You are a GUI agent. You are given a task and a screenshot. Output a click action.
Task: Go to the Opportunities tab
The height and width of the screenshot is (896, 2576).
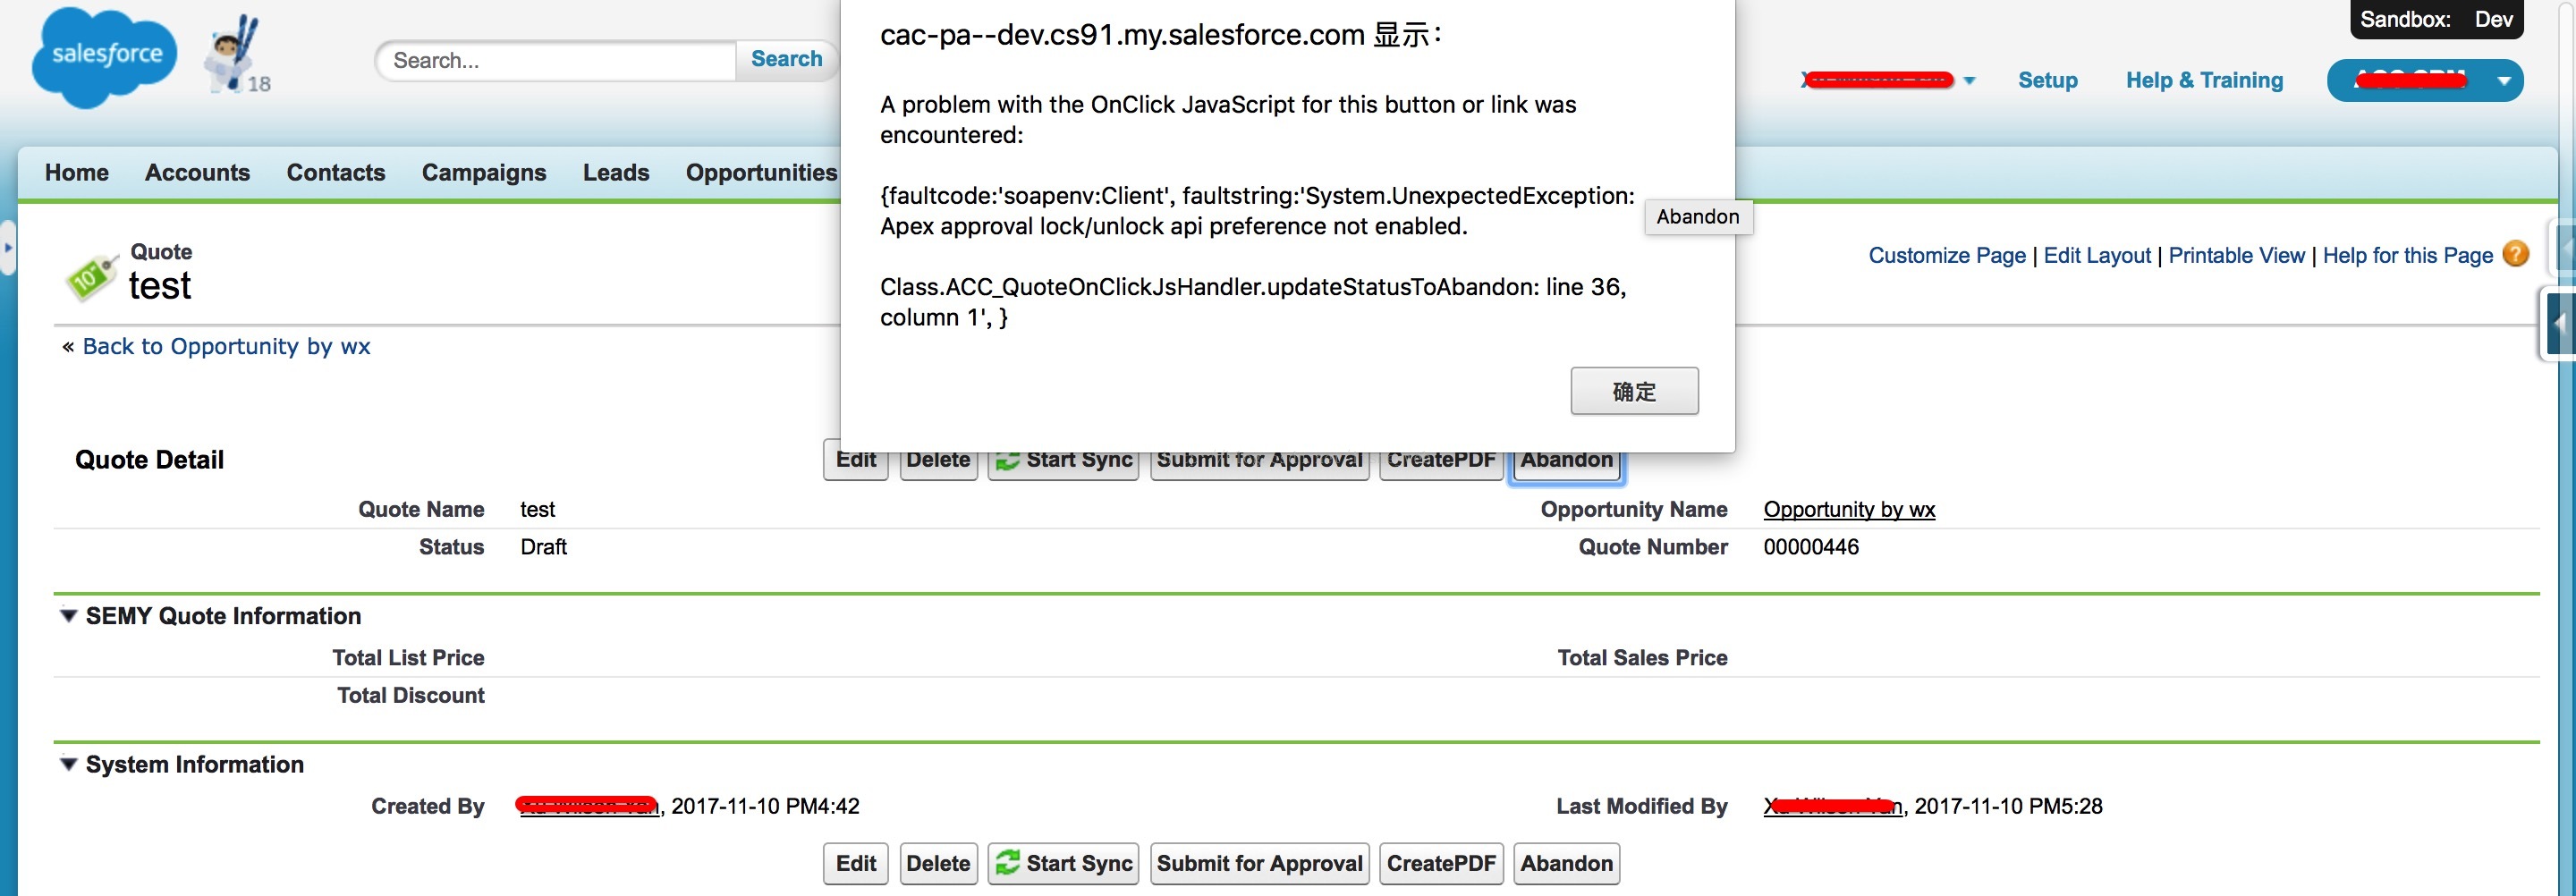coord(761,172)
